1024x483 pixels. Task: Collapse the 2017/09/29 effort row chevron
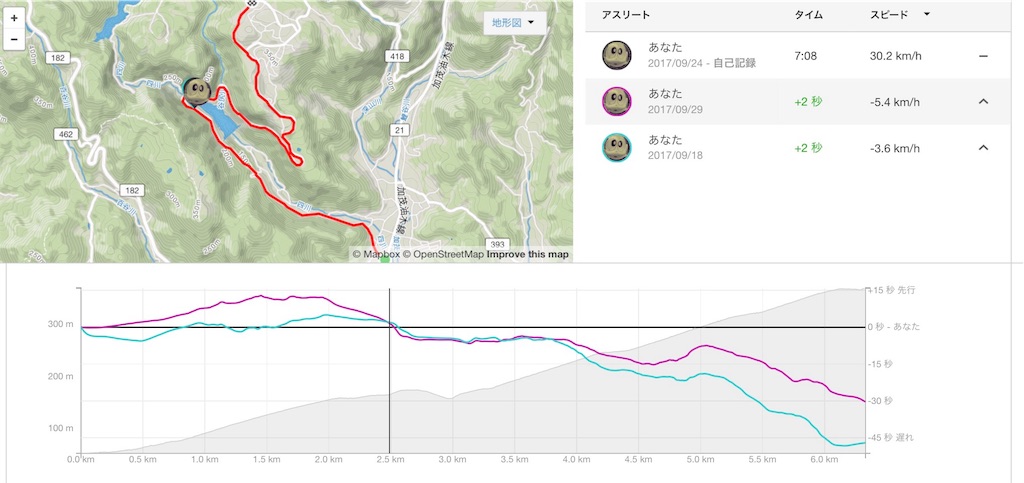pos(982,101)
